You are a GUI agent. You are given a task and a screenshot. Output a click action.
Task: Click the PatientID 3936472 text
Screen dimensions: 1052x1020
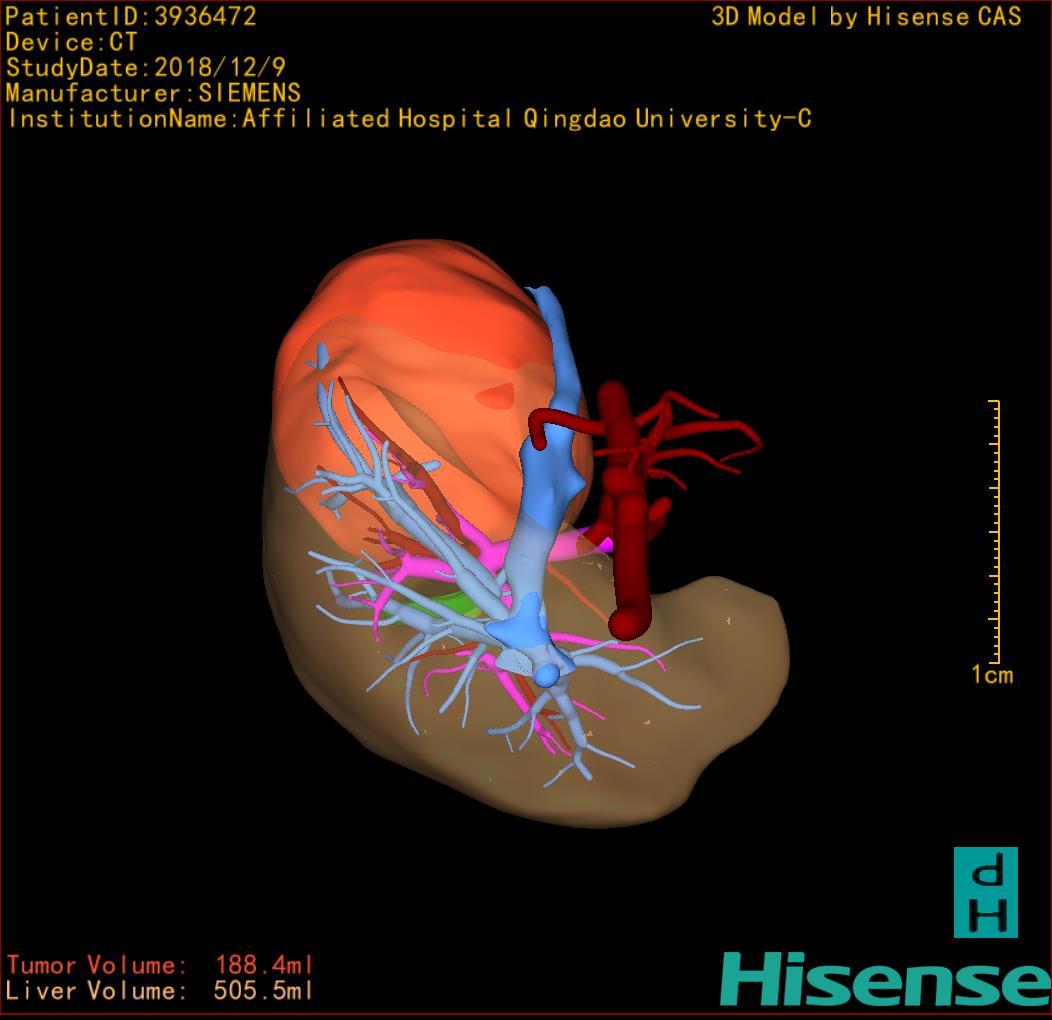131,16
